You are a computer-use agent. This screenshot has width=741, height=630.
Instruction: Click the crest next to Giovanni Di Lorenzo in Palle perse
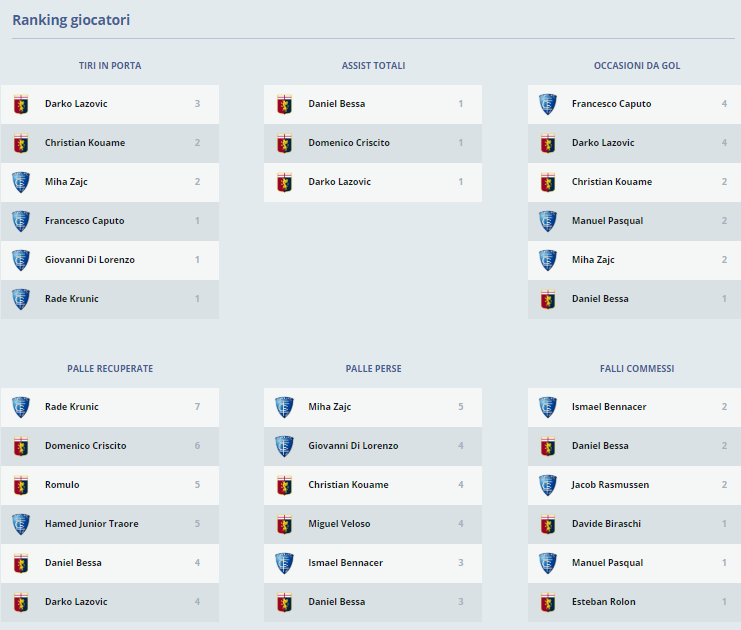(284, 446)
